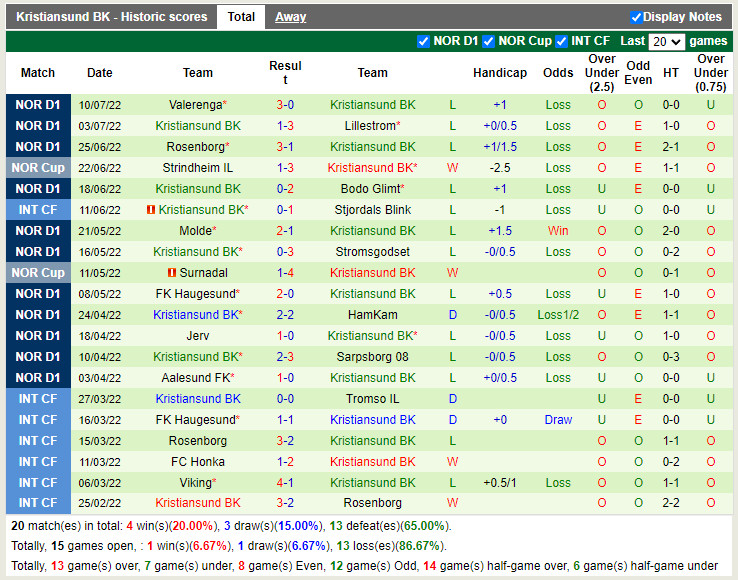Image resolution: width=738 pixels, height=580 pixels.
Task: Open the Last 20 games dropdown
Action: pyautogui.click(x=666, y=41)
